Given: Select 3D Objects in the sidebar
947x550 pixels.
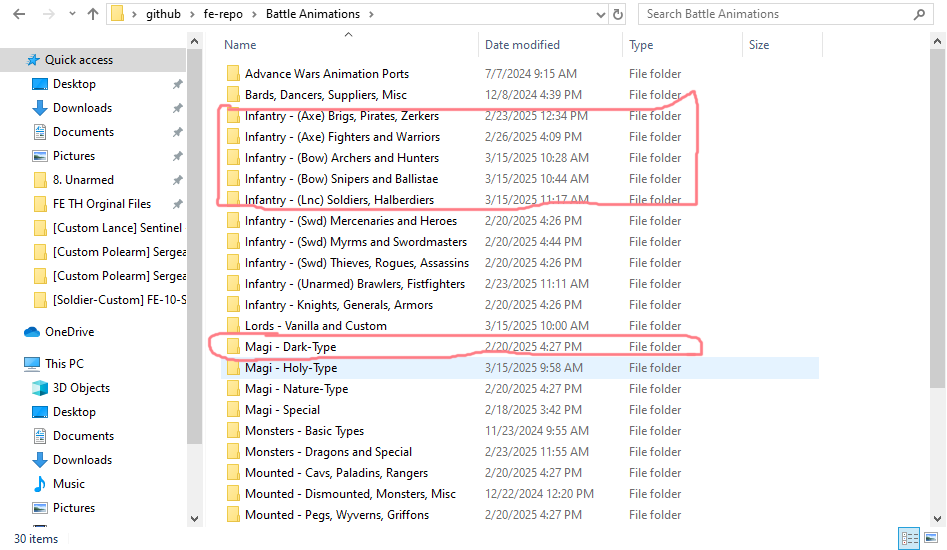Looking at the screenshot, I should [81, 388].
